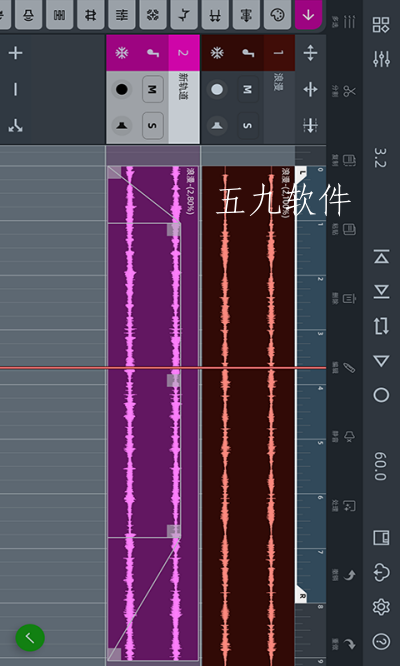
Task: Select the scissors split tool
Action: tap(349, 90)
